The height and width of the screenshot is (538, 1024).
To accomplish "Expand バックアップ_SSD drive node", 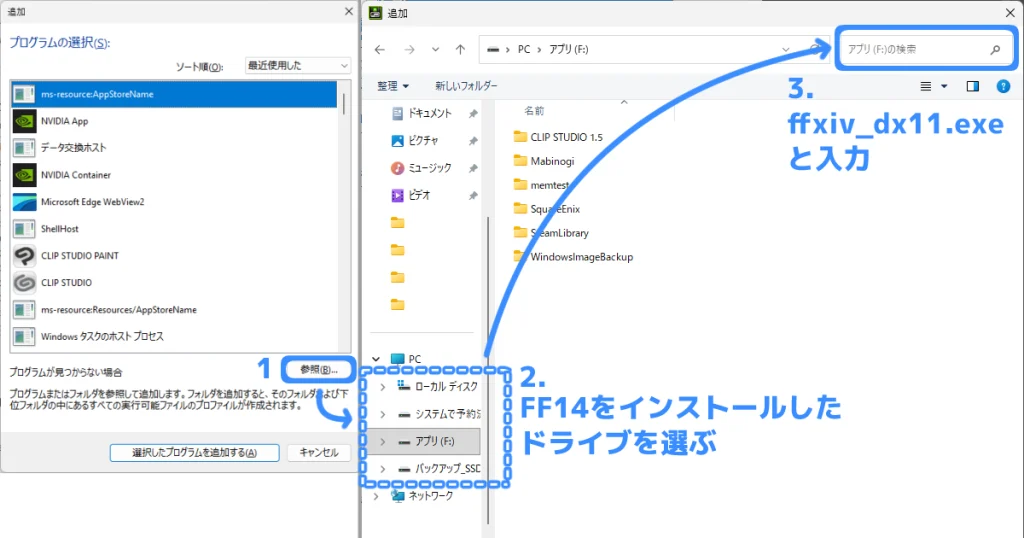I will click(383, 469).
